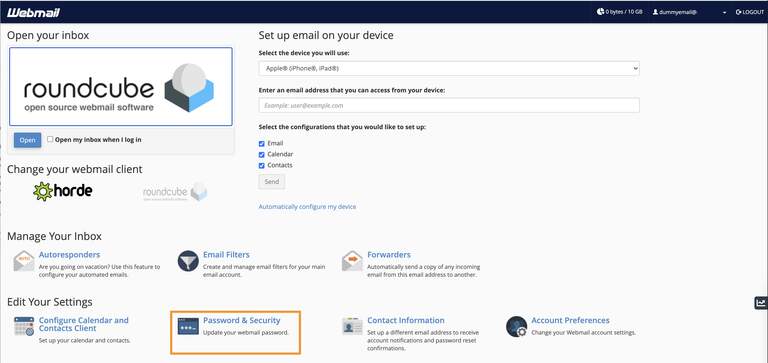Viewport: 768px width, 363px height.
Task: Open the Email Filters link
Action: pyautogui.click(x=226, y=255)
